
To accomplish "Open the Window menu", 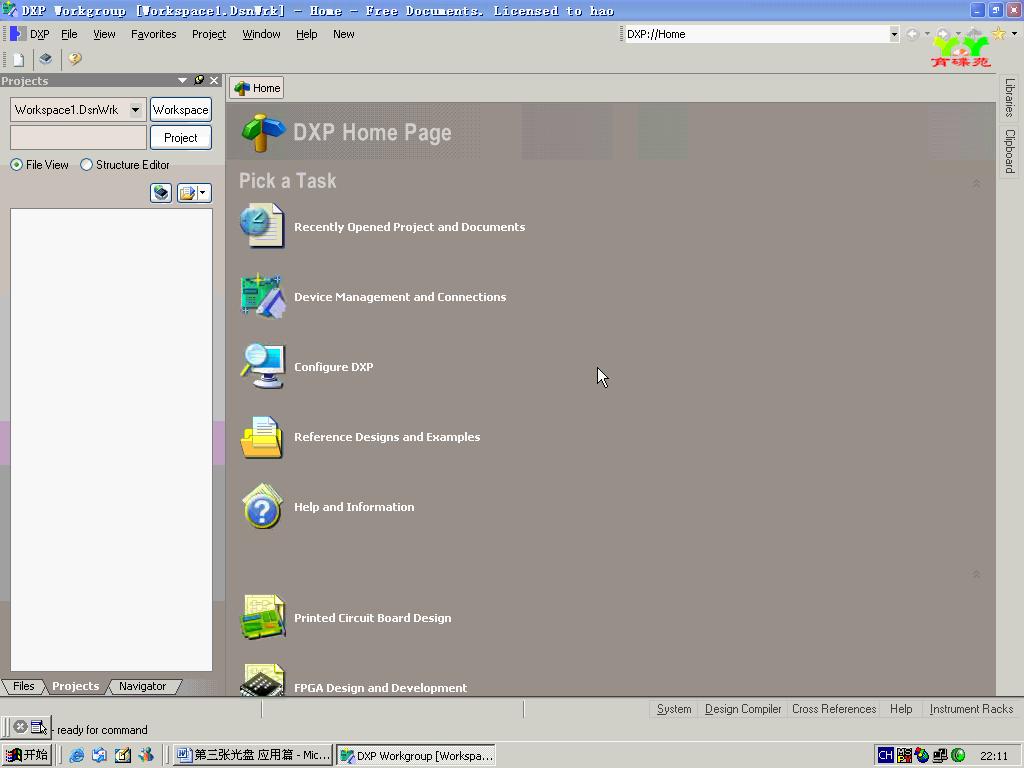I will click(261, 34).
